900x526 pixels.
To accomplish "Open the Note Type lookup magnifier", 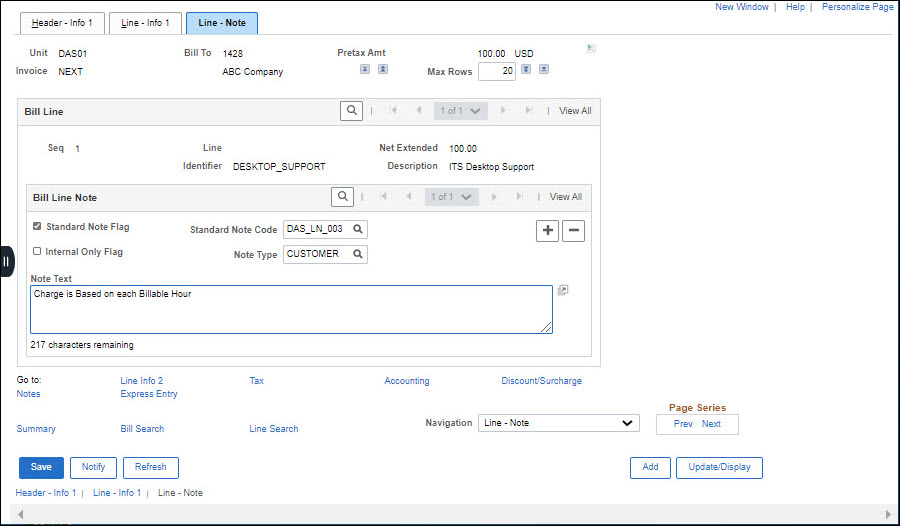I will point(357,254).
